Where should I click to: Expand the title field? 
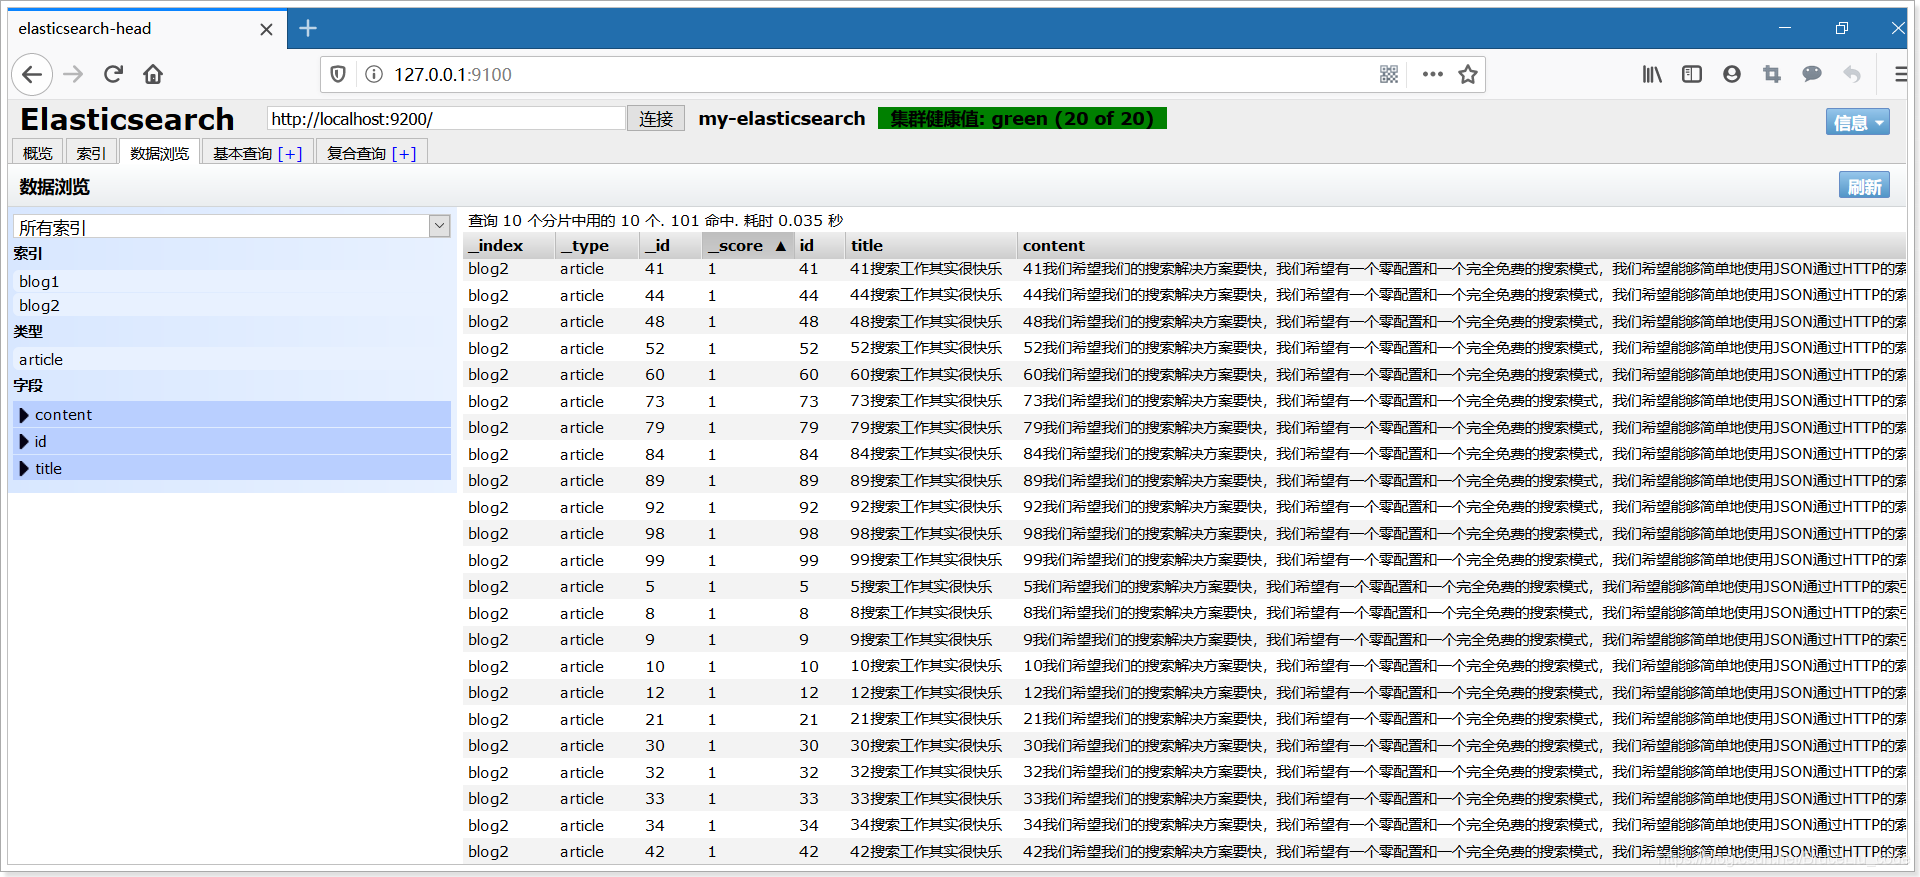click(232, 468)
